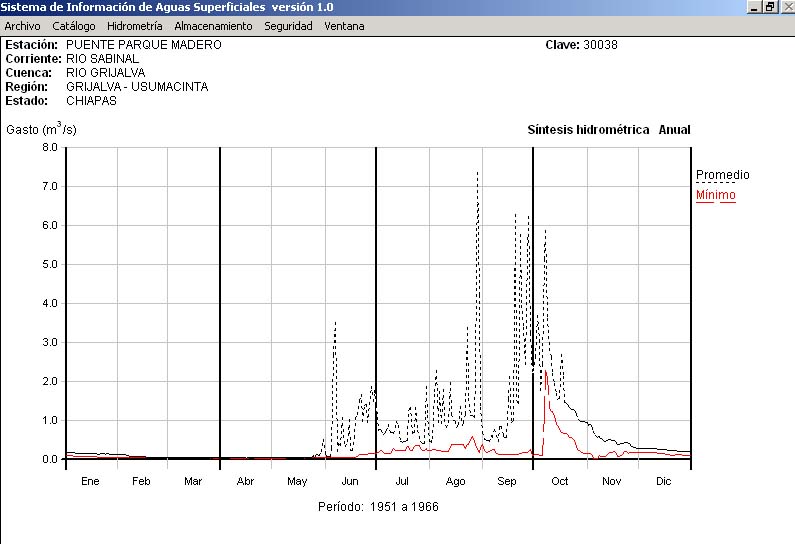Open the Seguridad menu

pos(288,26)
